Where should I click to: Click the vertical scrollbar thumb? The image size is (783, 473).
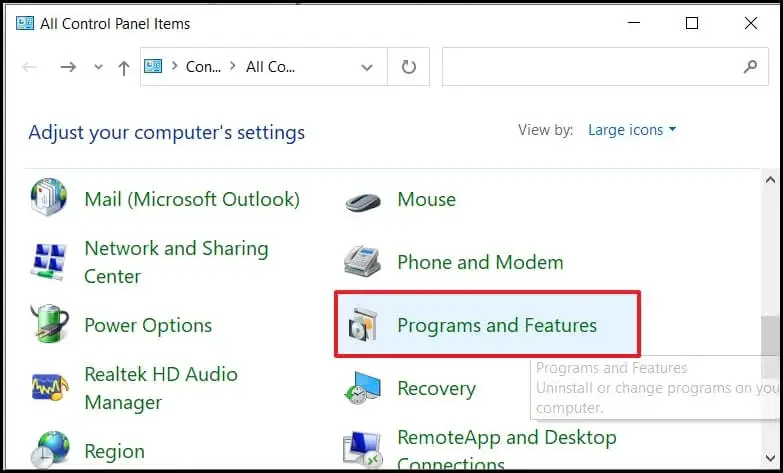coord(770,346)
